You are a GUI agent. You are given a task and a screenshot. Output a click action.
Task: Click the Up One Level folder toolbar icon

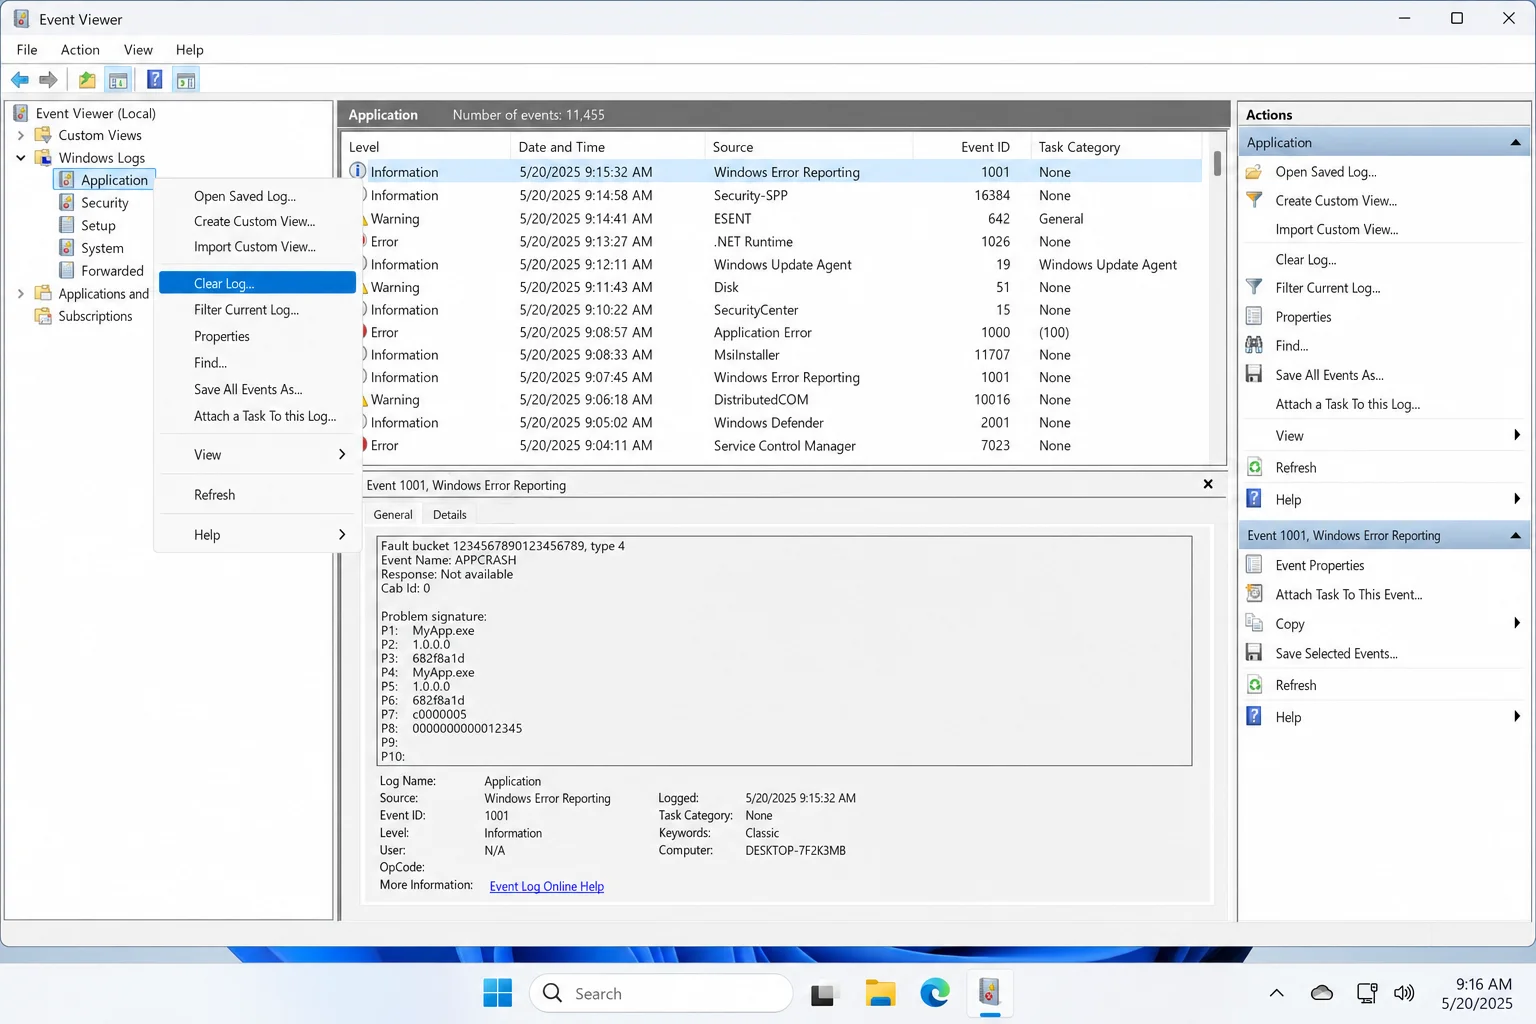point(88,80)
